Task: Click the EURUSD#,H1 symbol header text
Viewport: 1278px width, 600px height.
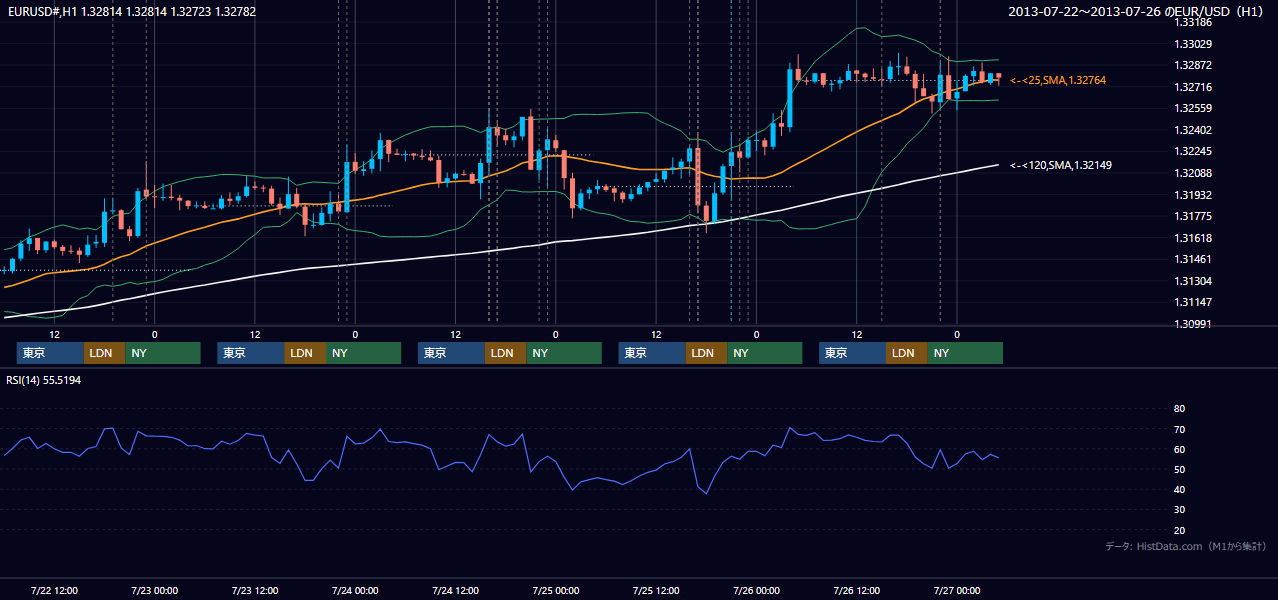Action: [131, 11]
